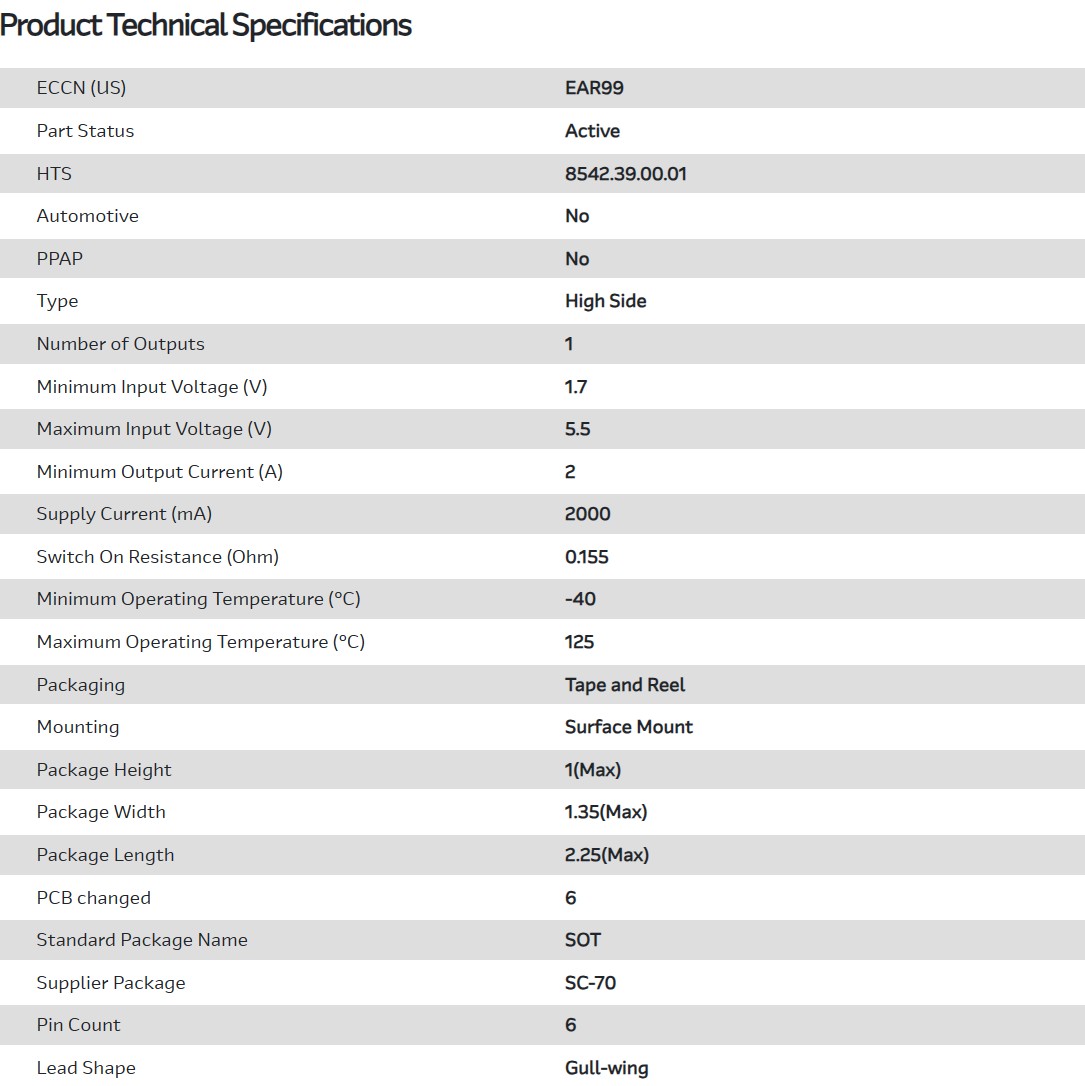Viewport: 1085px width, 1086px height.
Task: Click the Active part status value
Action: (x=592, y=131)
